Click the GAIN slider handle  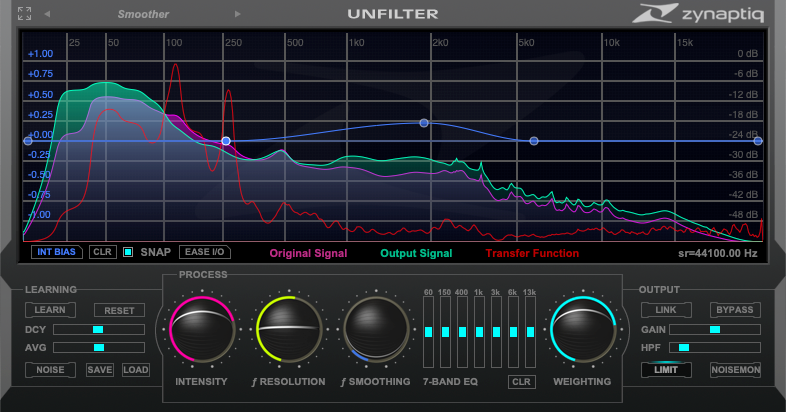click(715, 329)
